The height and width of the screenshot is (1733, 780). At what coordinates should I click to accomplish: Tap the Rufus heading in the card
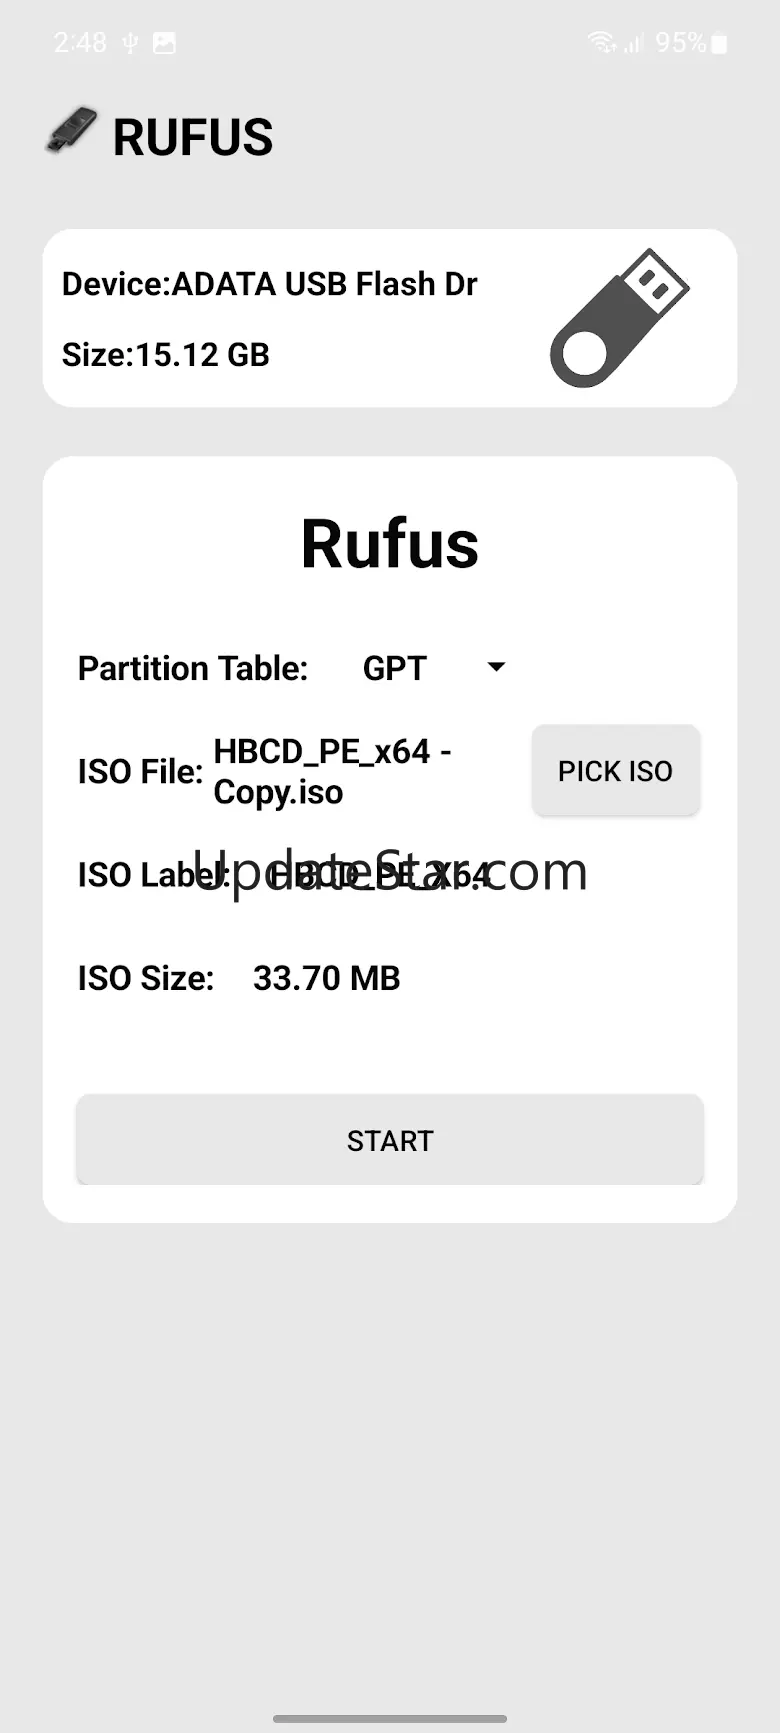coord(390,544)
